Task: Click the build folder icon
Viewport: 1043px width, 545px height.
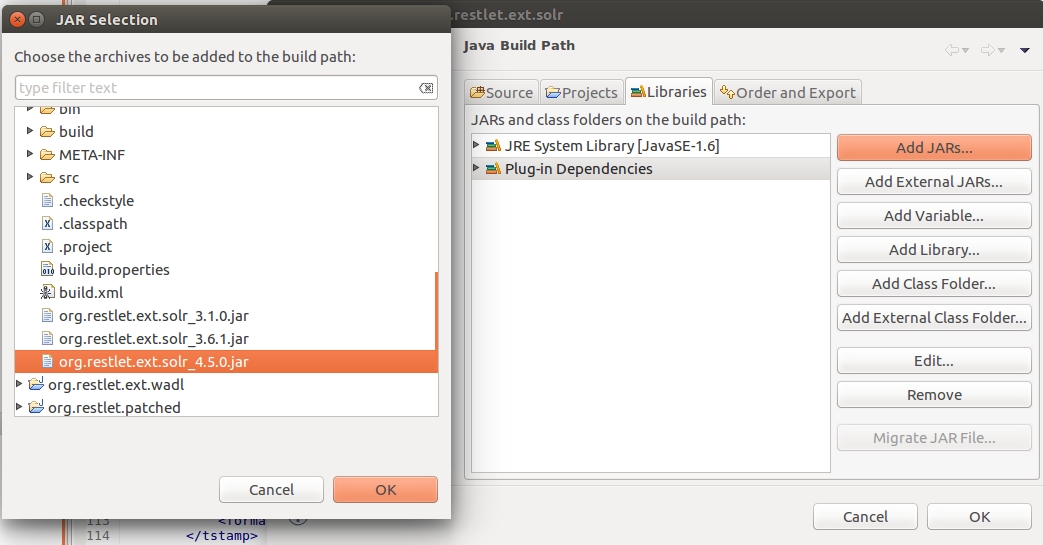Action: pos(47,132)
